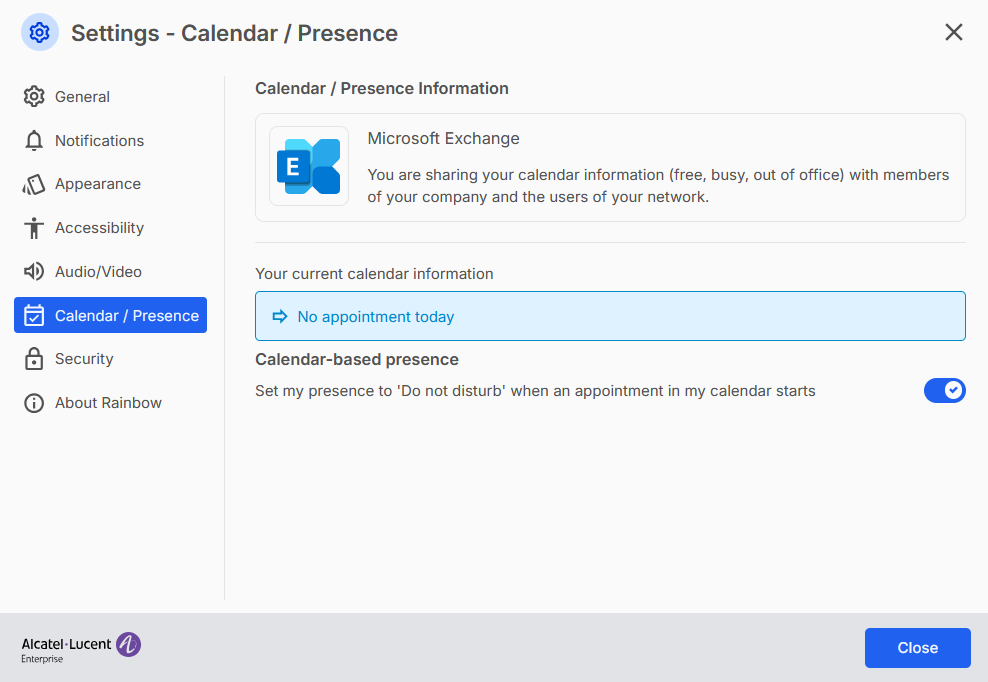Open the Audio/Video settings
Viewport: 988px width, 682px height.
pyautogui.click(x=98, y=272)
